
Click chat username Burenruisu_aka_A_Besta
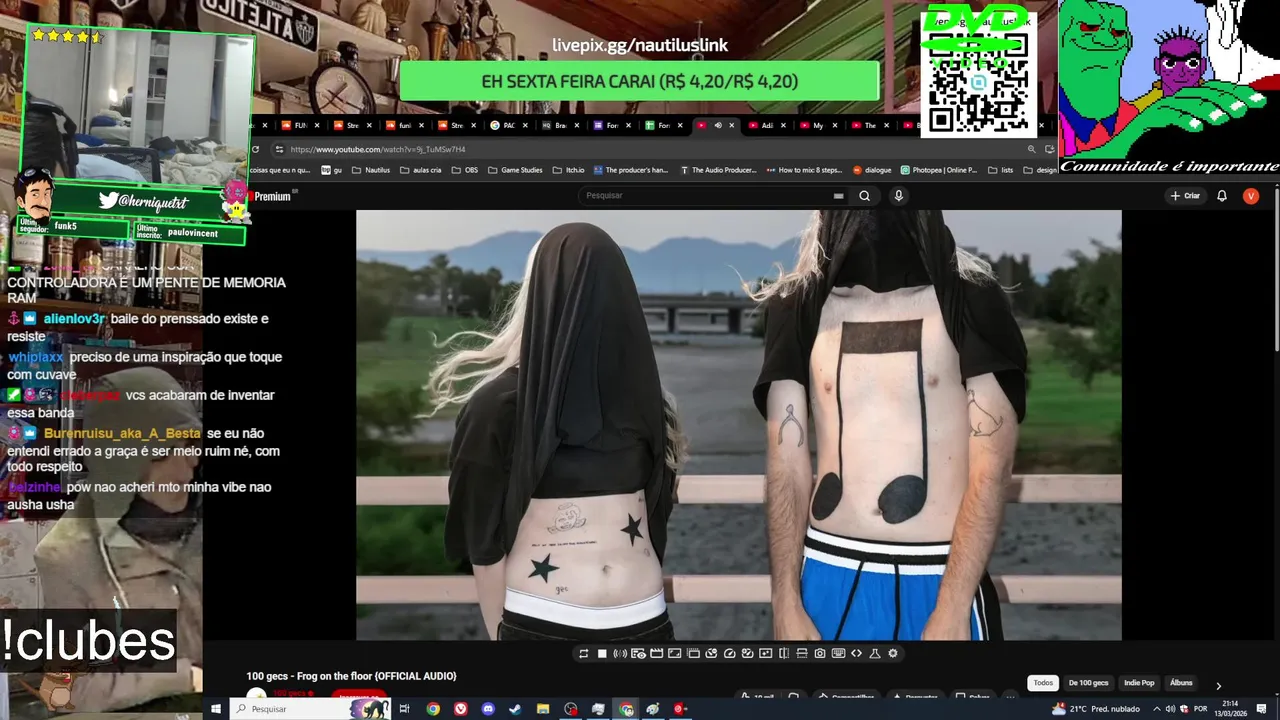pos(122,433)
